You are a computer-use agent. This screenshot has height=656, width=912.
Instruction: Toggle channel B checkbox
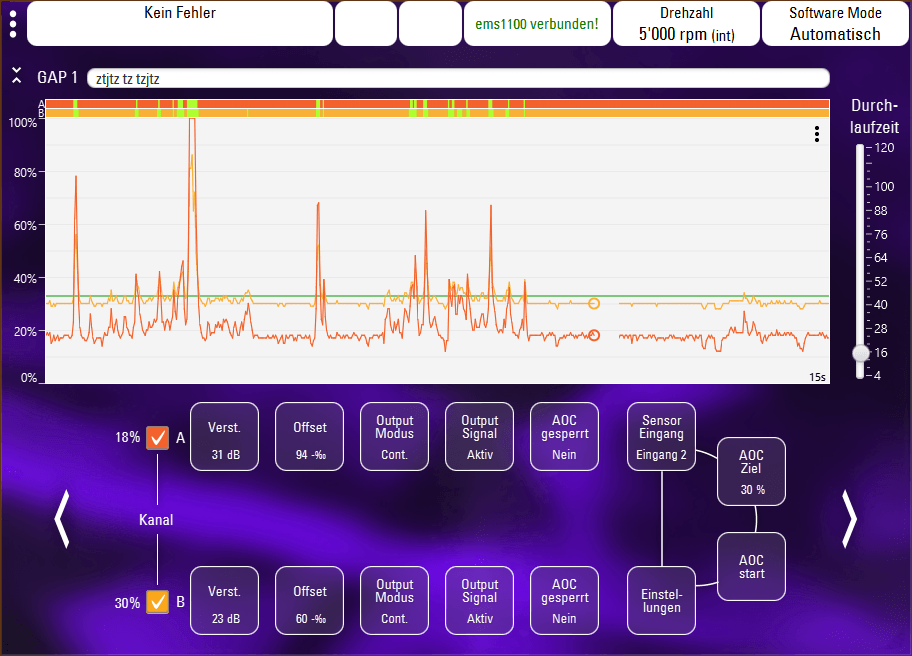pos(158,602)
